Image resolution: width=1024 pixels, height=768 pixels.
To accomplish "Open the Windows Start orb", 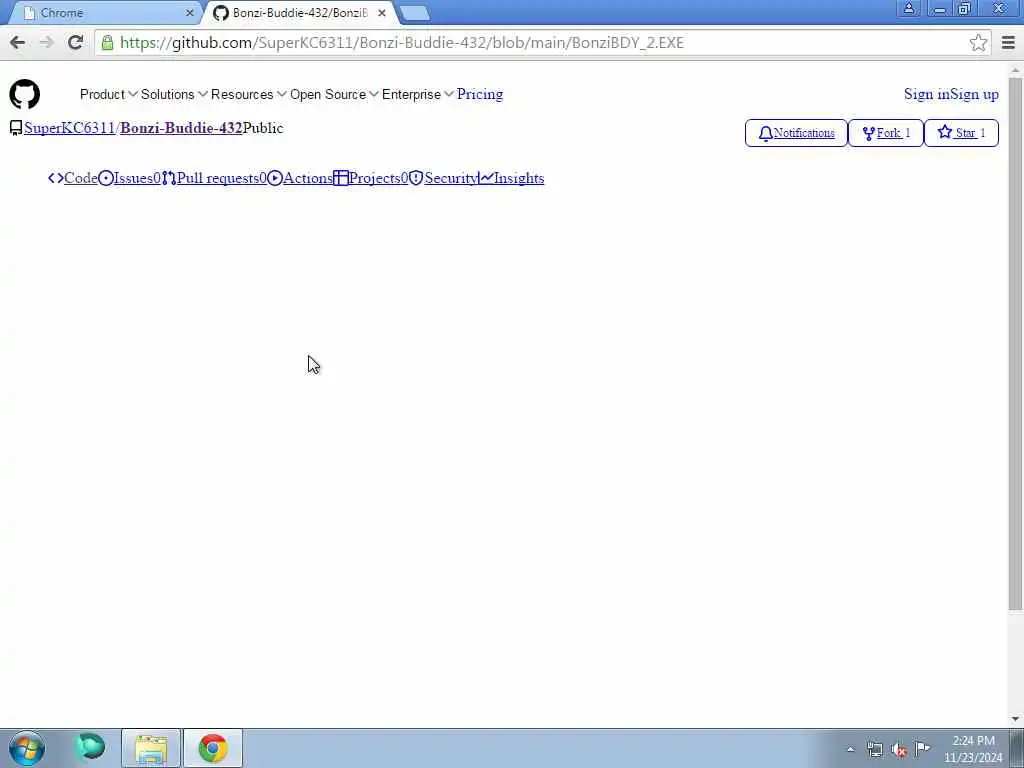I will (x=27, y=748).
